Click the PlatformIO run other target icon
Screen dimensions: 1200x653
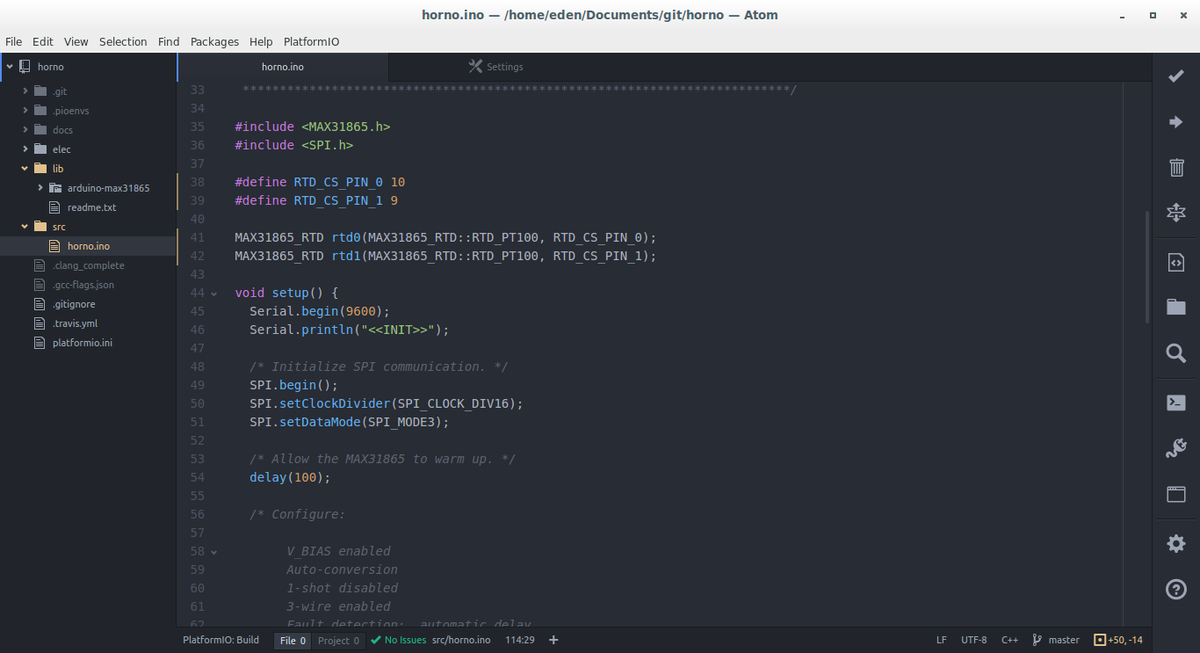coord(1176,213)
